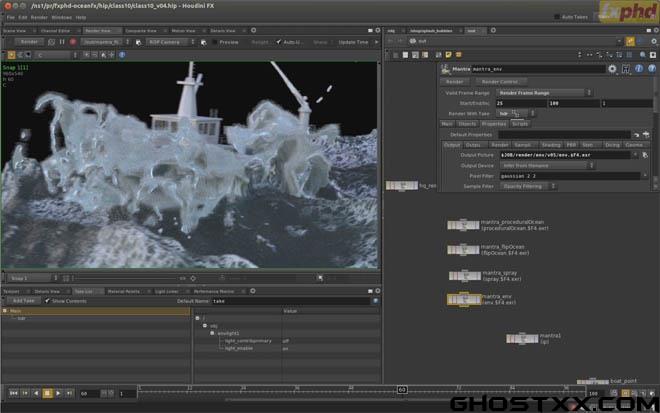Open the Sample Filter dropdown
This screenshot has height=413, width=660.
[x=528, y=186]
